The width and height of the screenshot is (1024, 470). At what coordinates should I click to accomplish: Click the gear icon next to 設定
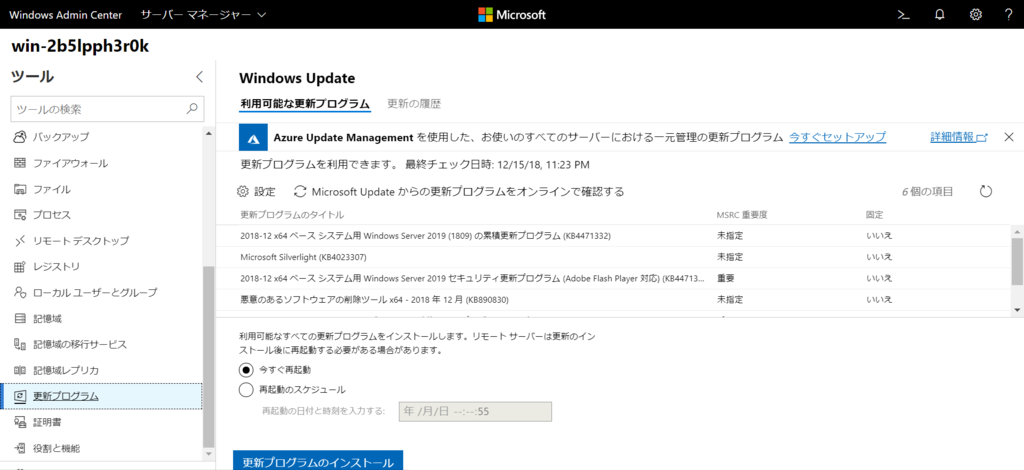click(243, 192)
